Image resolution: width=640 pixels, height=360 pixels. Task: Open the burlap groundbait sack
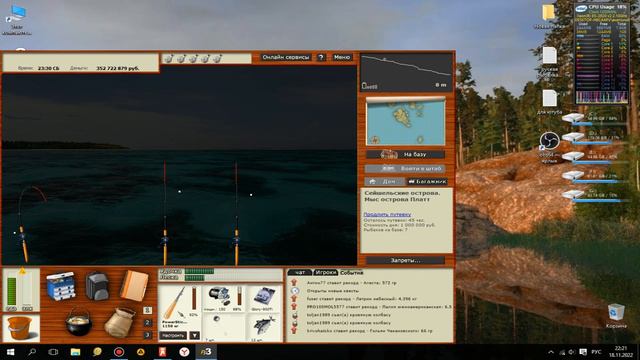click(120, 322)
